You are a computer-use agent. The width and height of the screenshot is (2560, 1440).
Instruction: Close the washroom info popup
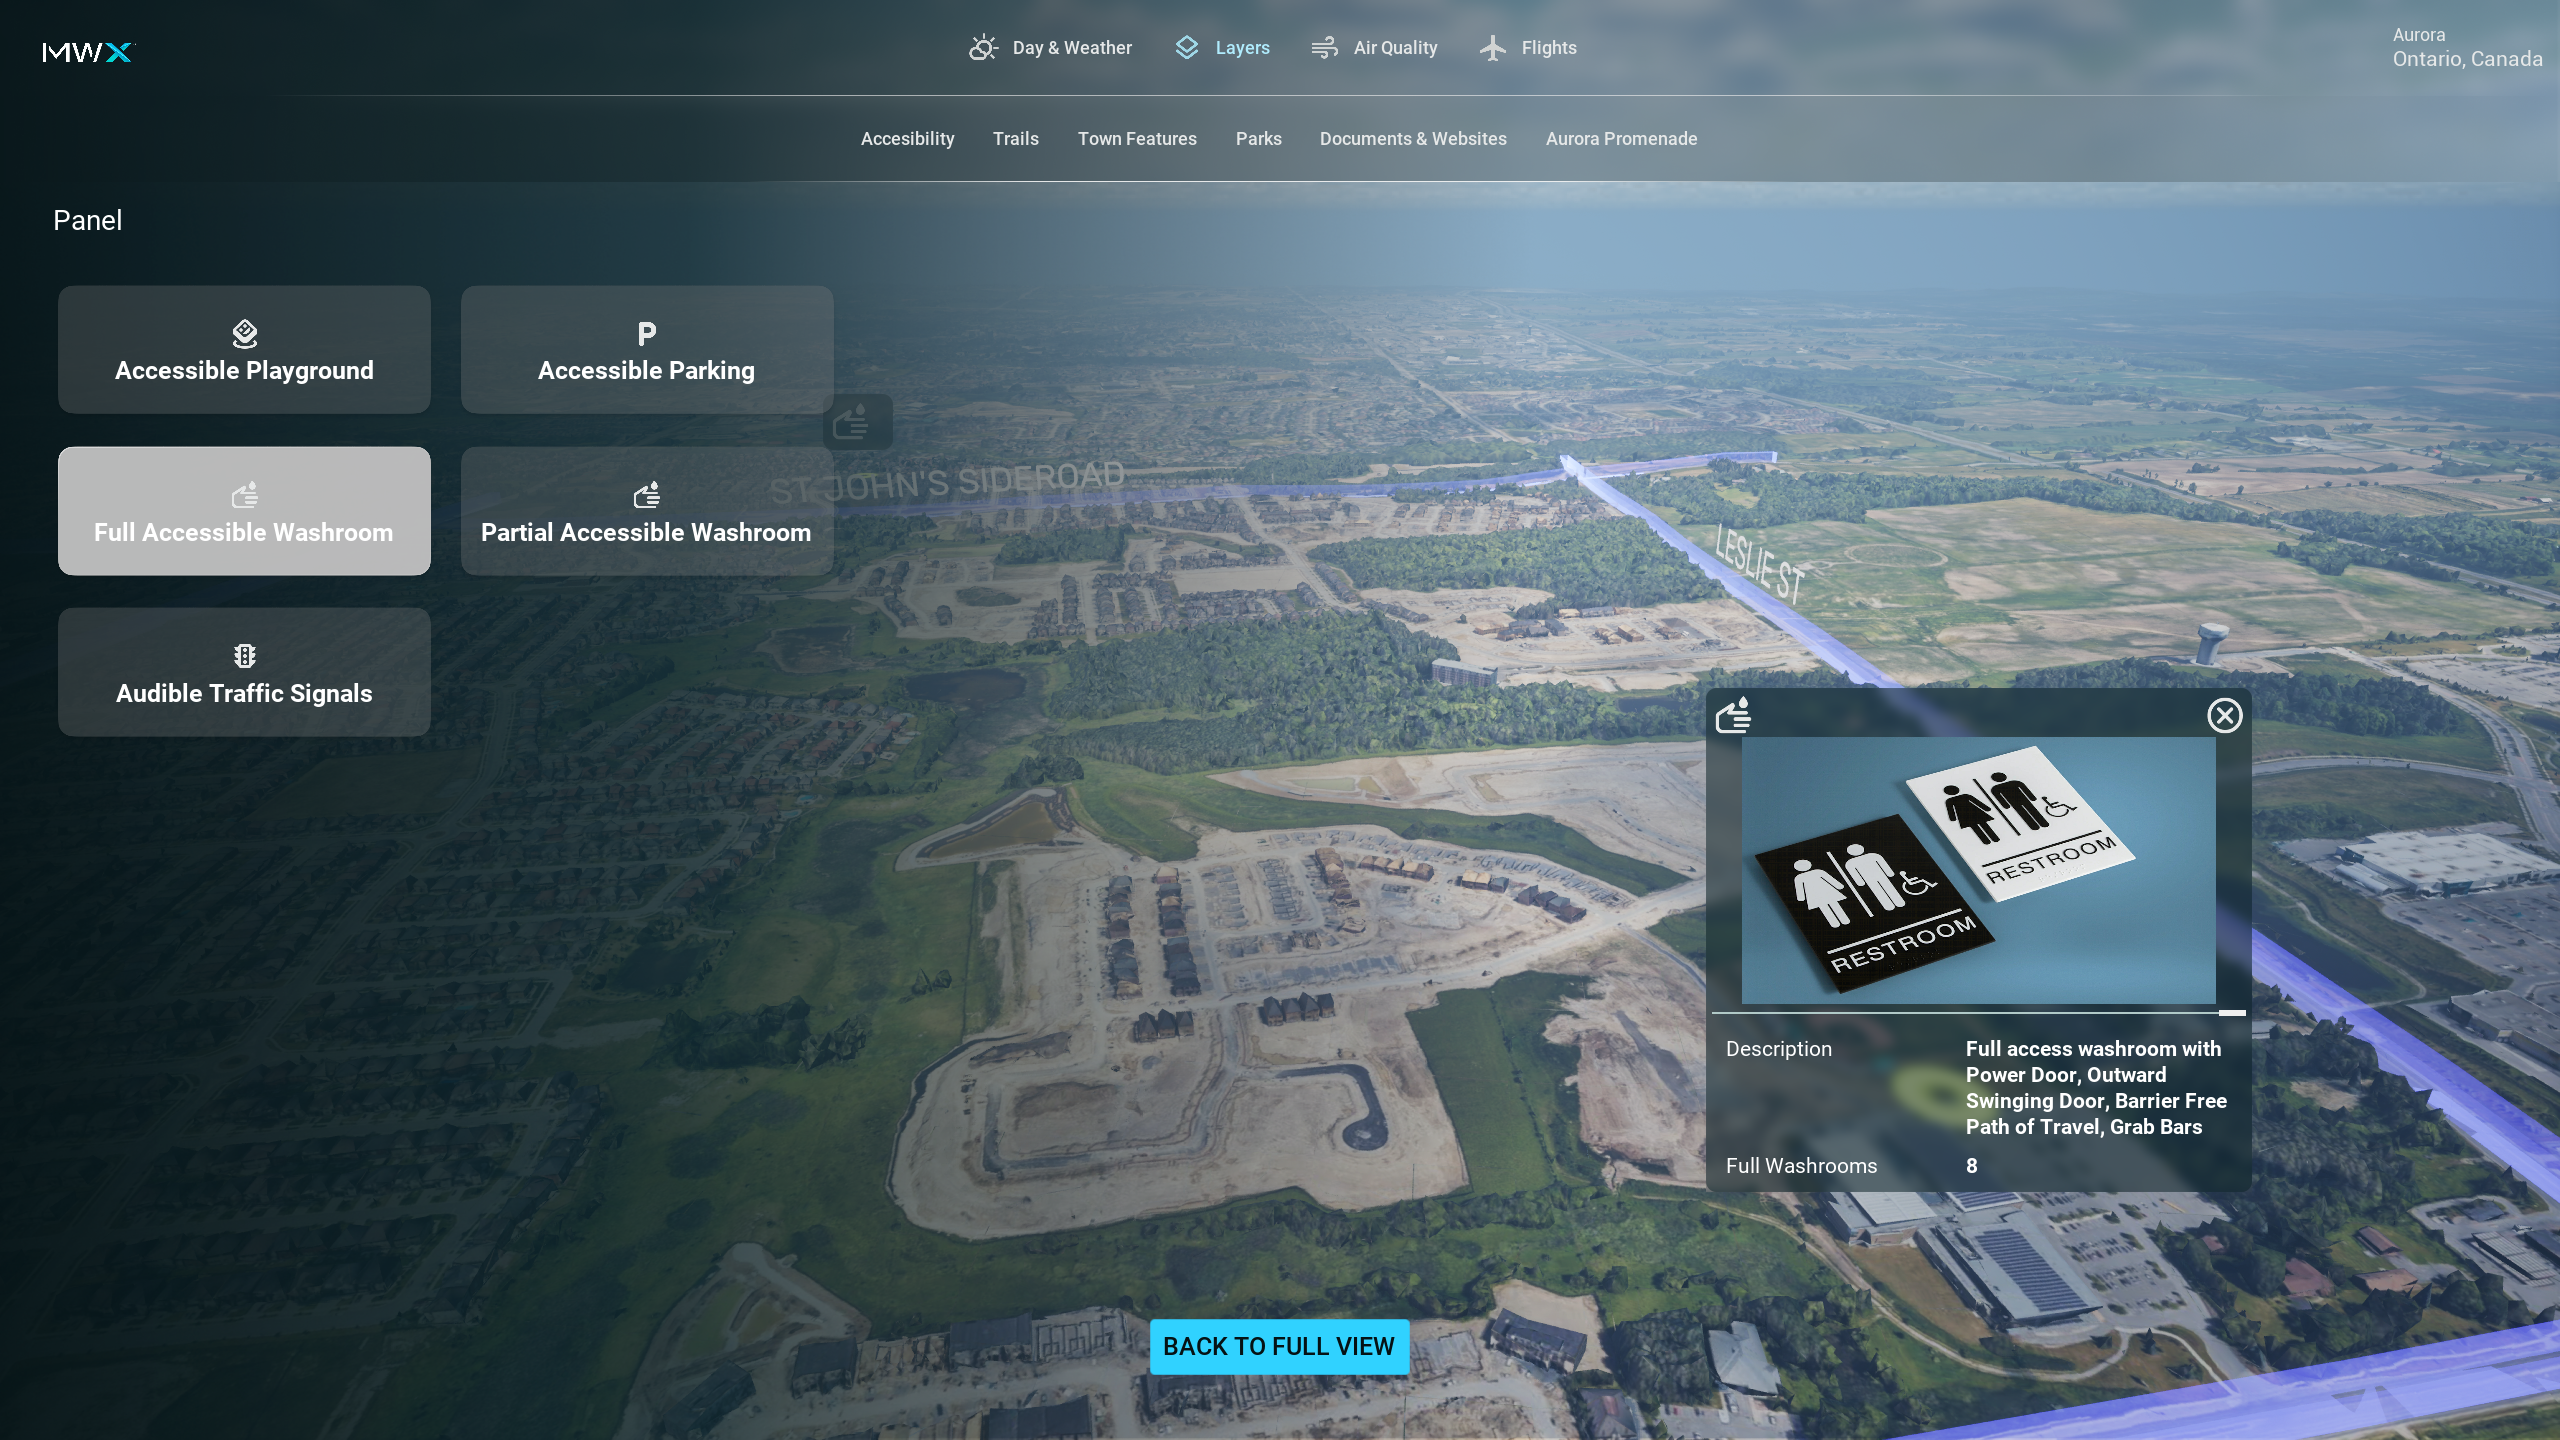click(x=2224, y=715)
